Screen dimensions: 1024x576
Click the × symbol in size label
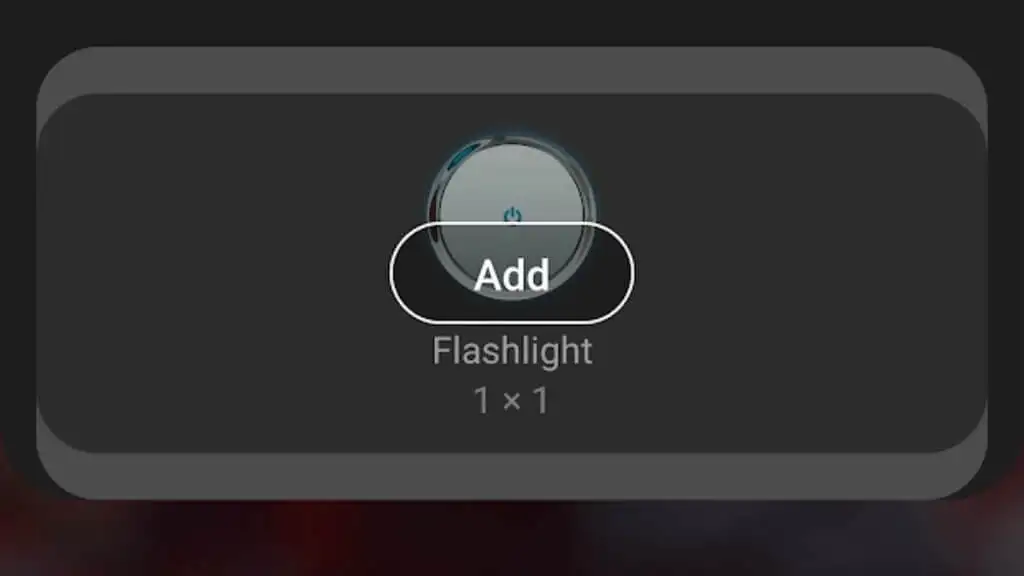pos(512,400)
